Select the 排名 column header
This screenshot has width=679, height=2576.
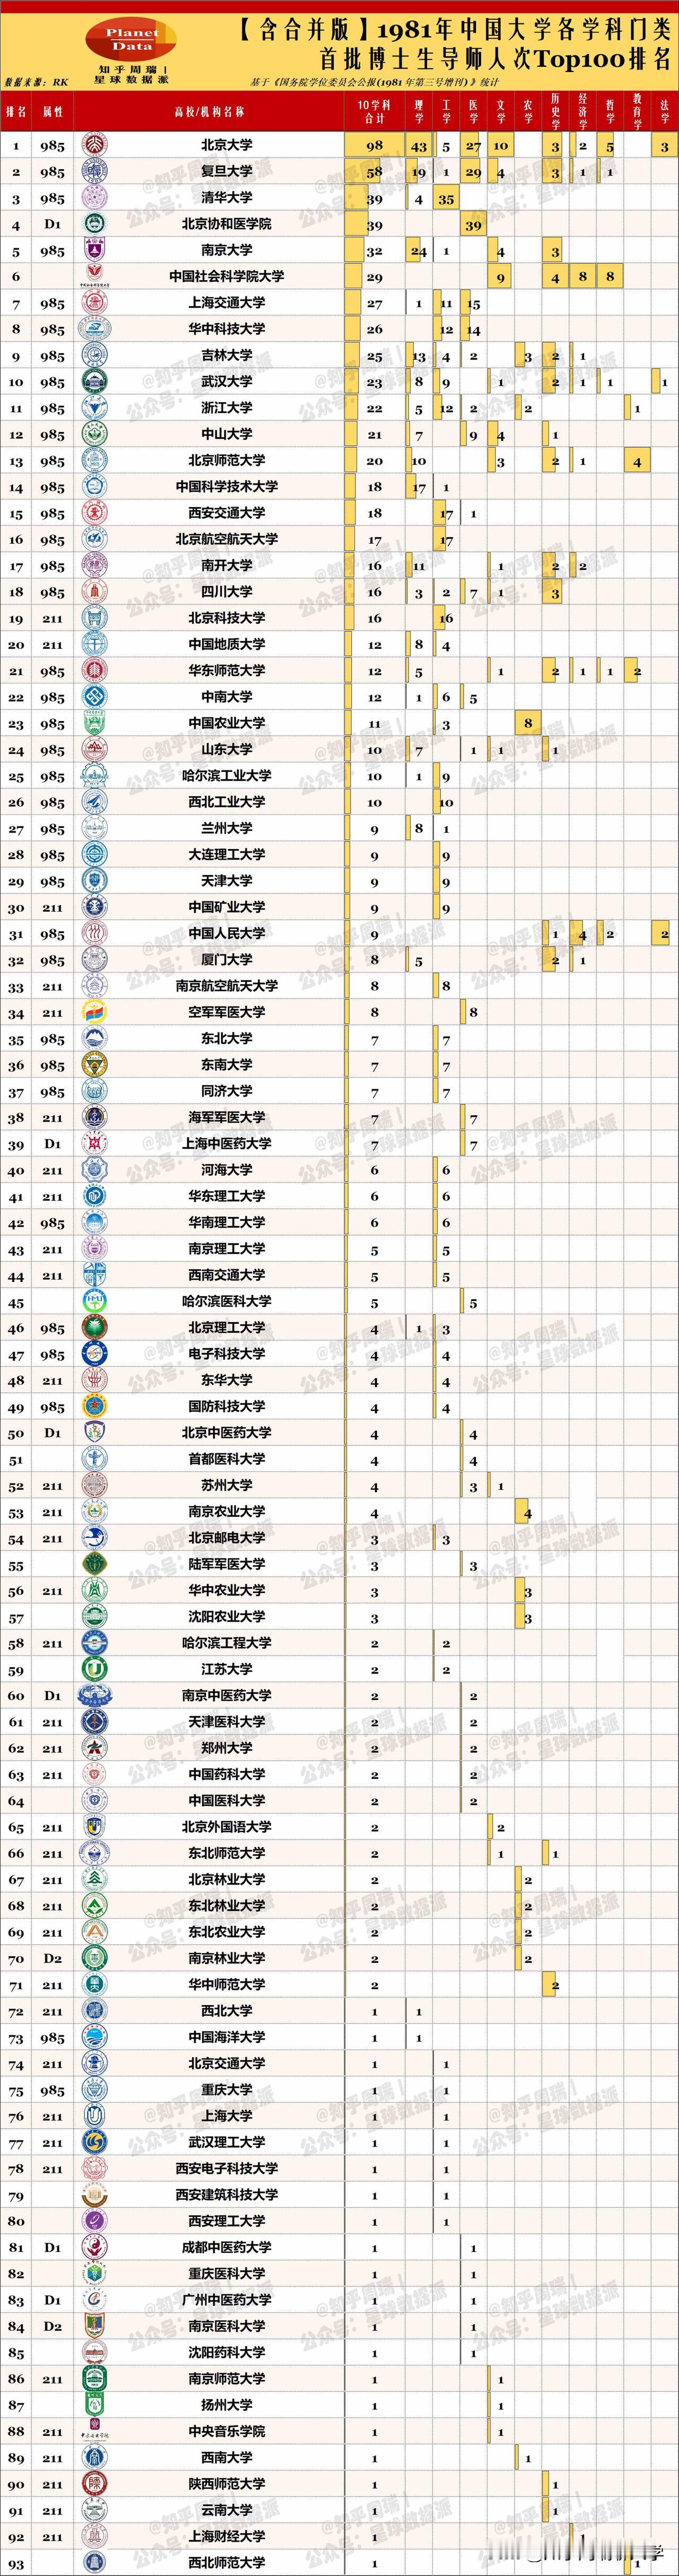16,112
